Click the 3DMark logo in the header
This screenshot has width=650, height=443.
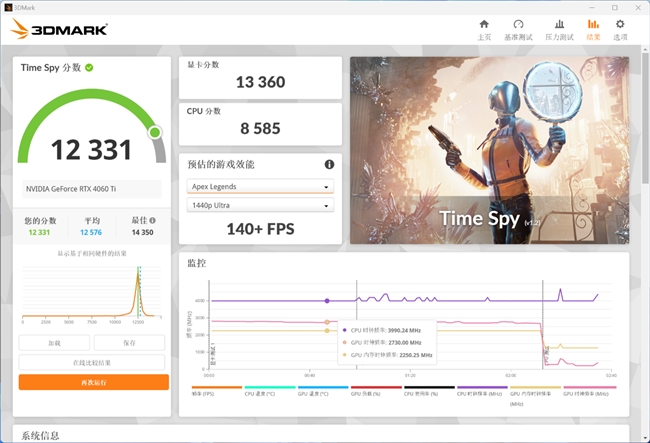click(x=59, y=29)
